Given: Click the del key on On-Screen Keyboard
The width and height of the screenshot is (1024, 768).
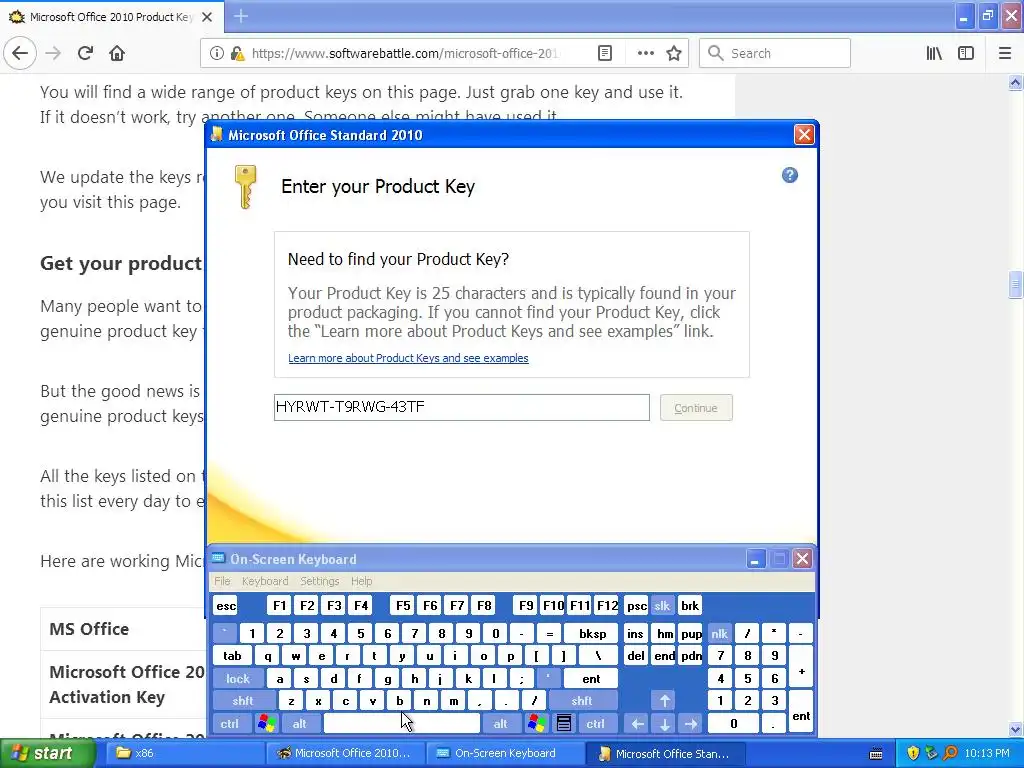Looking at the screenshot, I should [635, 656].
